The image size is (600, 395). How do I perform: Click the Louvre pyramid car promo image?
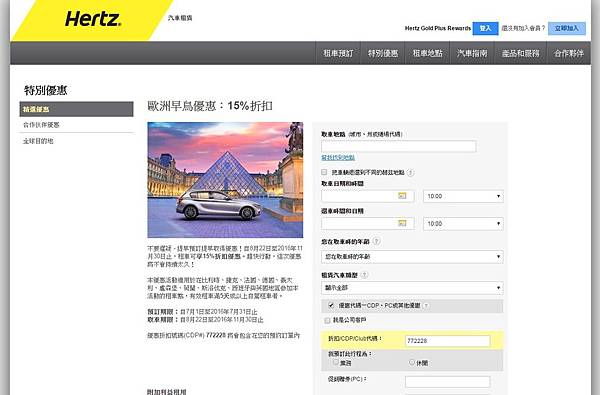pyautogui.click(x=225, y=180)
